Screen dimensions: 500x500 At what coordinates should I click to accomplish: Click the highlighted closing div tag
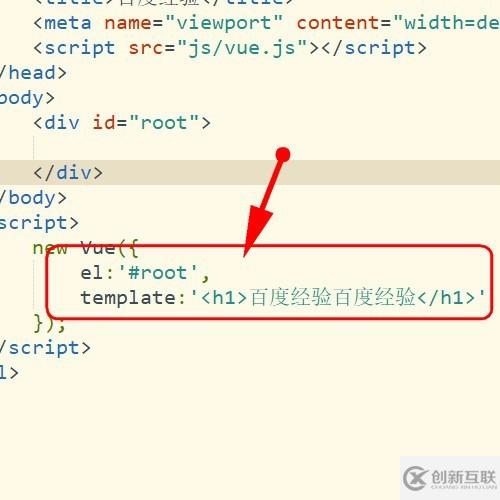68,173
